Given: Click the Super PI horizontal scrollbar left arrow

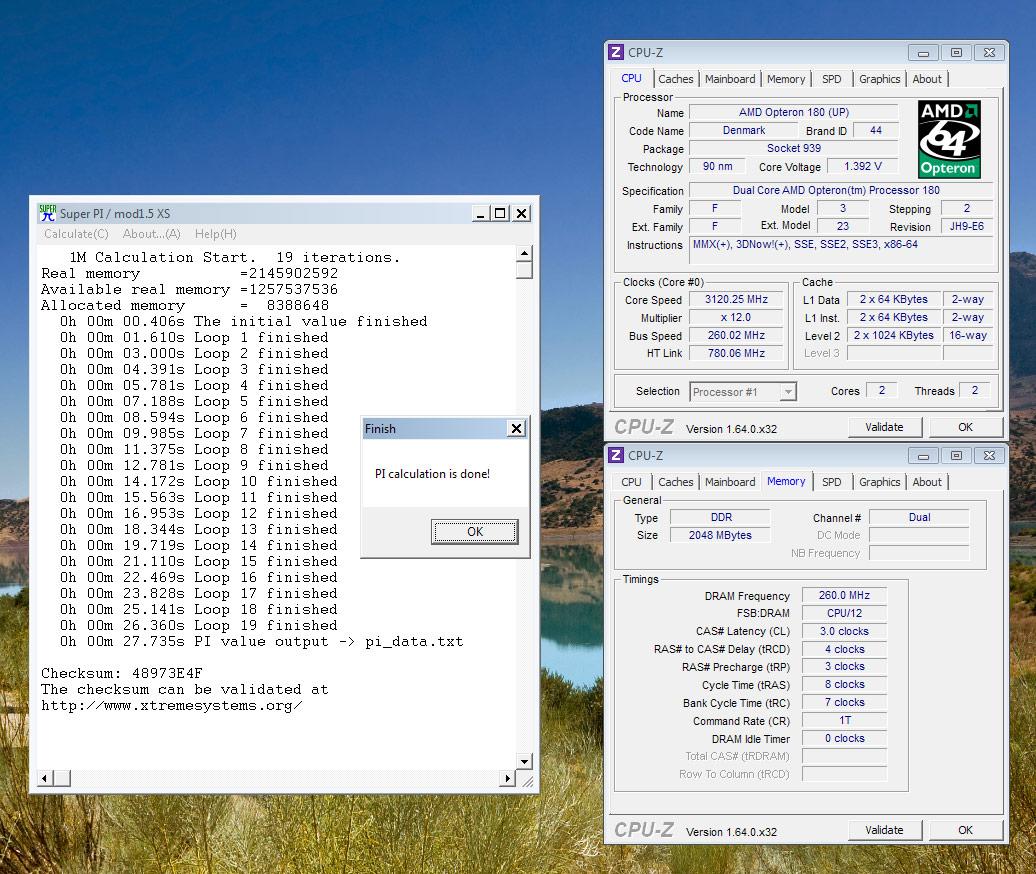Looking at the screenshot, I should pyautogui.click(x=45, y=778).
